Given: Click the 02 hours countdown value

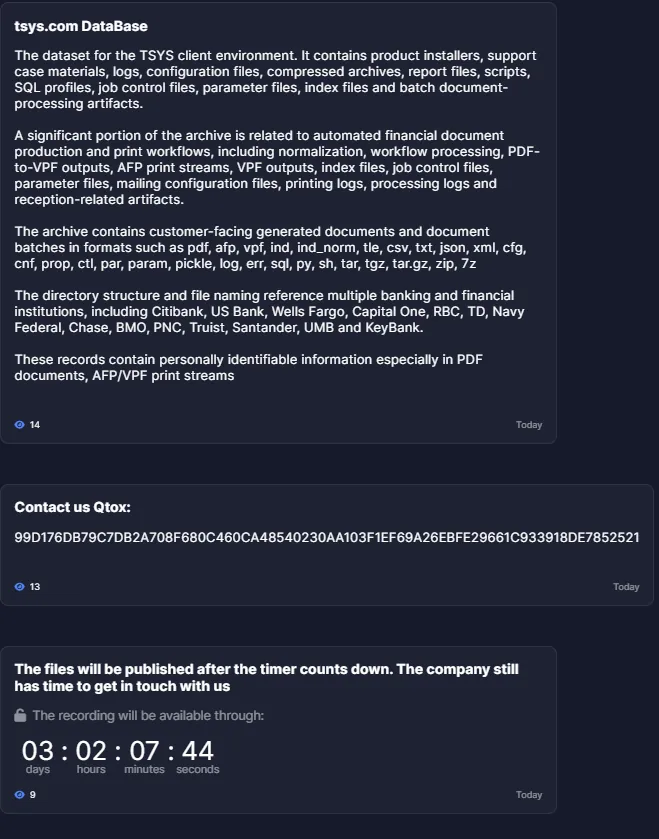Looking at the screenshot, I should [x=91, y=751].
